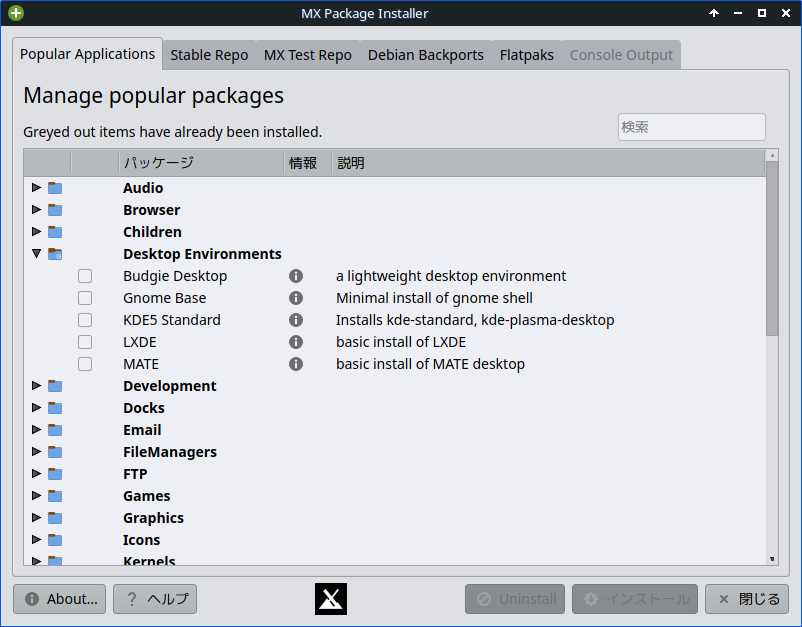Viewport: 802px width, 627px height.
Task: Click the FTP folder icon
Action: (x=55, y=474)
